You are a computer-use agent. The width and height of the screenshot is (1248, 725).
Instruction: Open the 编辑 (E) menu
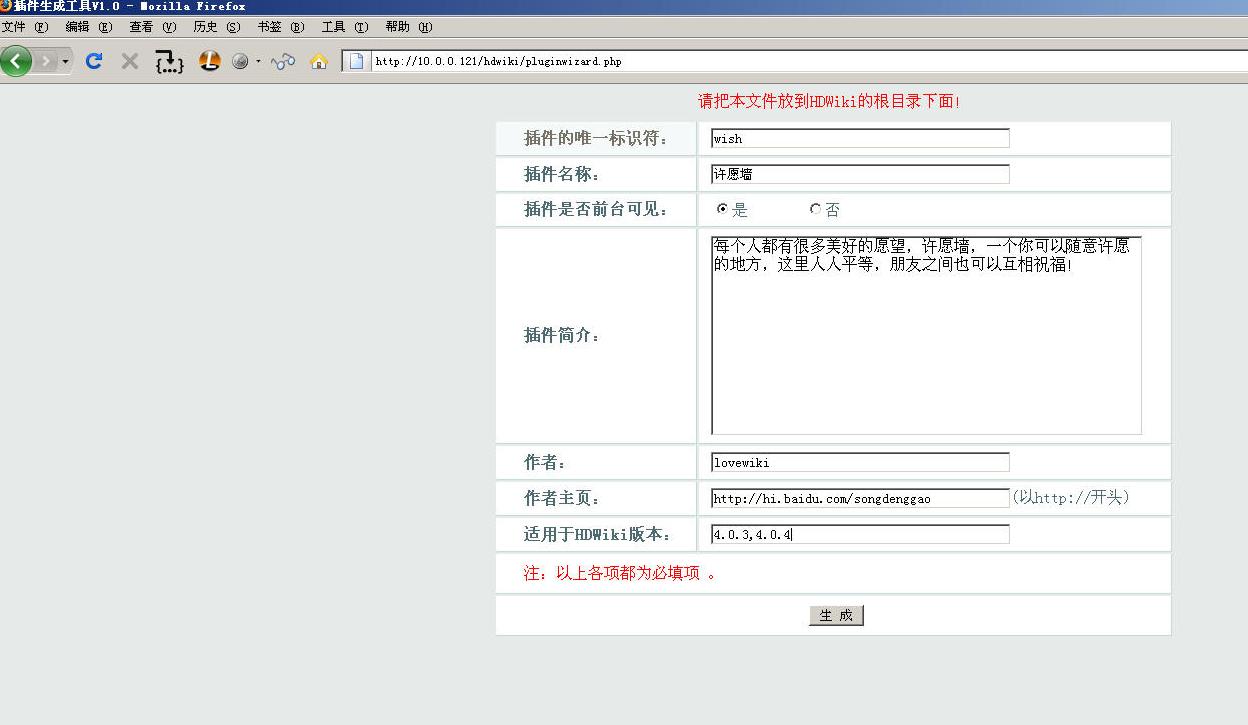pyautogui.click(x=89, y=27)
